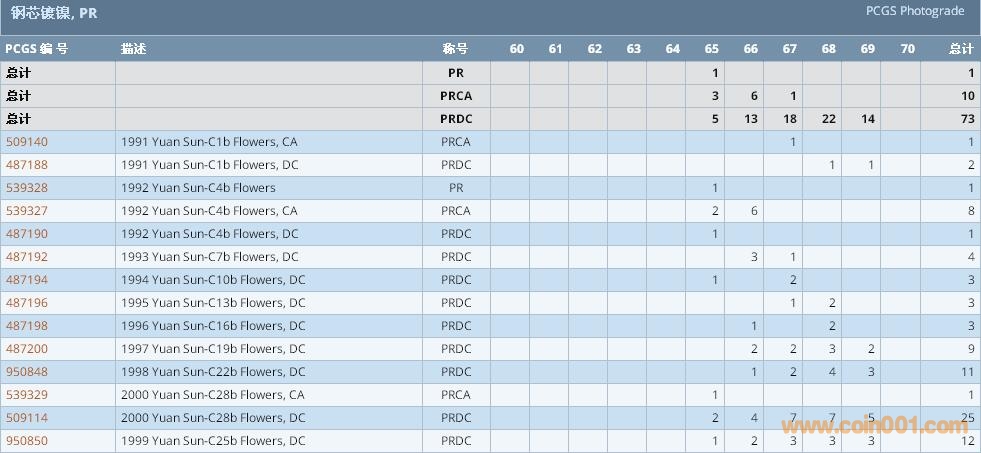Click PCGS number 487192
The height and width of the screenshot is (453, 981).
point(27,257)
